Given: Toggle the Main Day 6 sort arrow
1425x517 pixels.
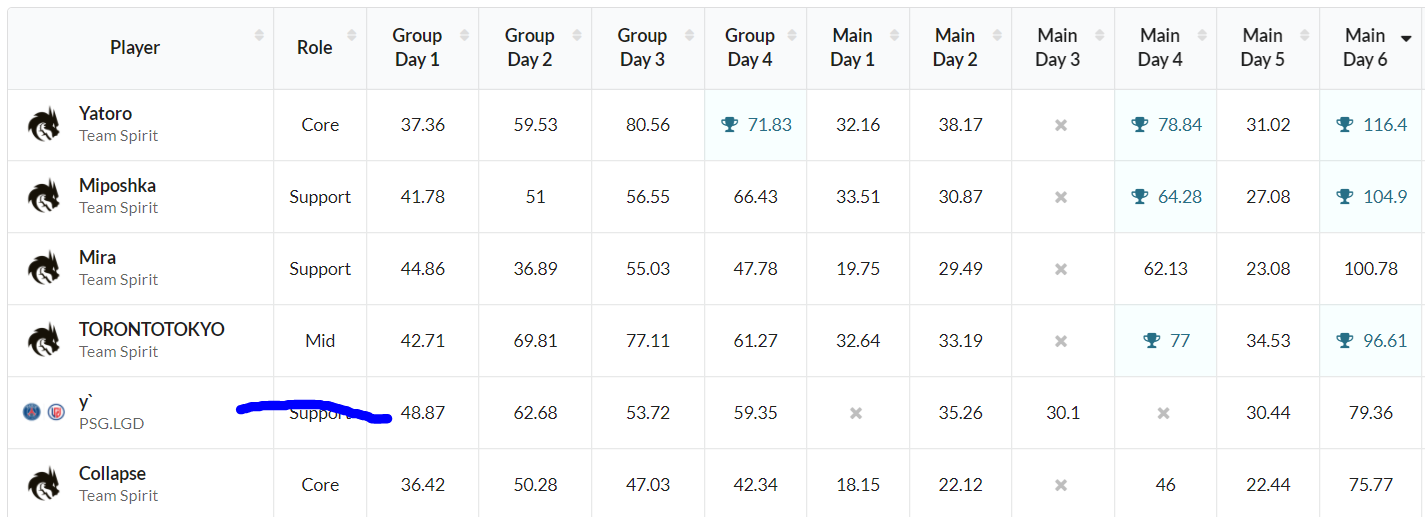Looking at the screenshot, I should click(x=1406, y=39).
